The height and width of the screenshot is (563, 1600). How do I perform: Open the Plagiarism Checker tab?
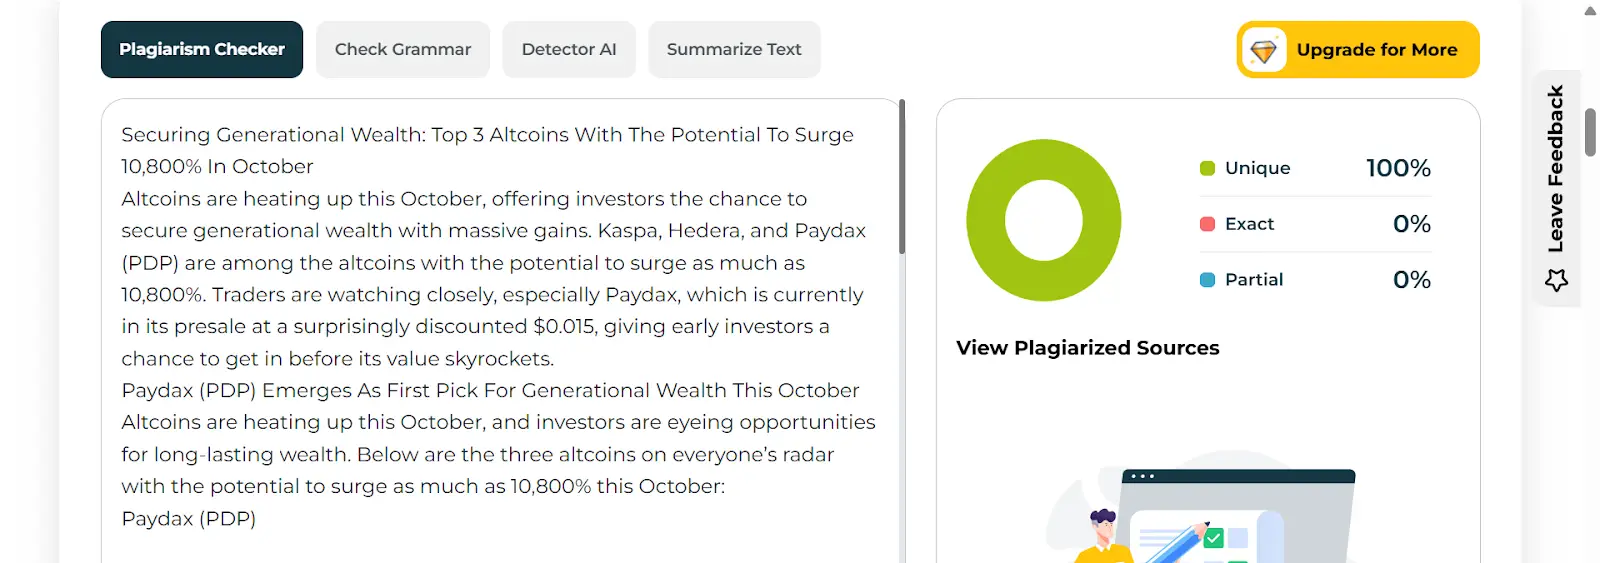[202, 50]
